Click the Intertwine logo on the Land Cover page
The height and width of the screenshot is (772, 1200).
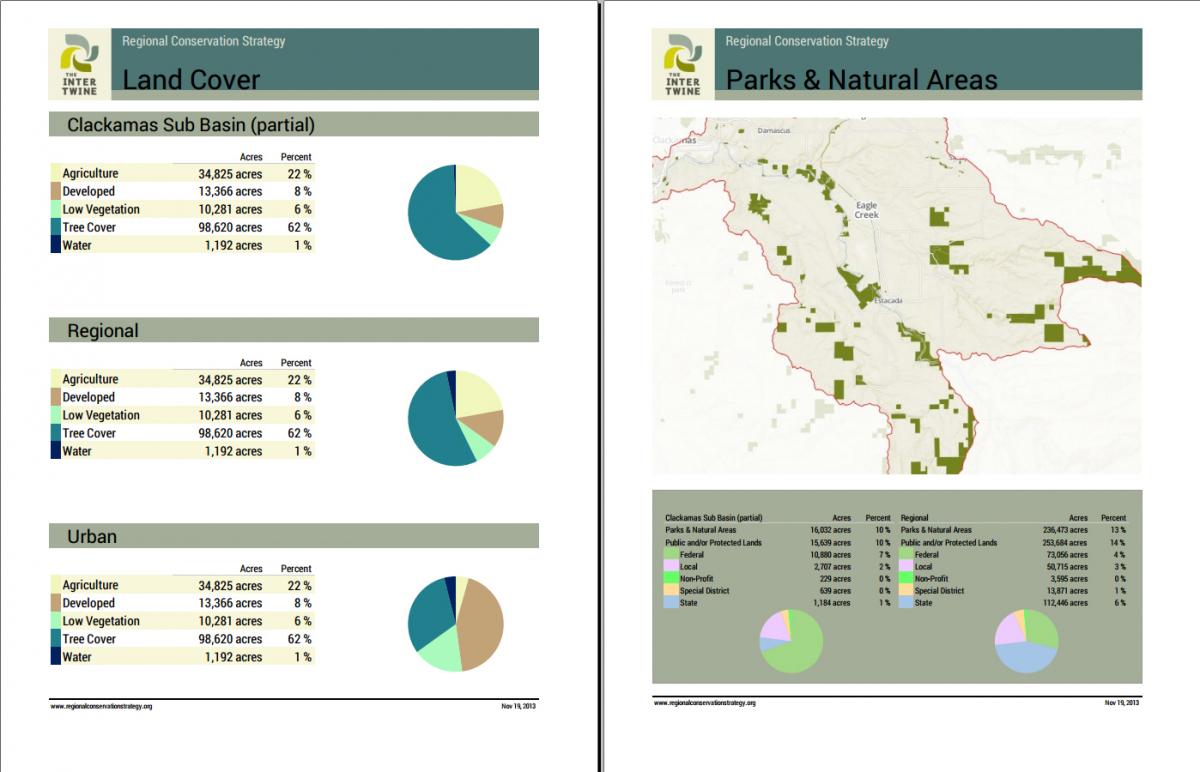(x=81, y=63)
